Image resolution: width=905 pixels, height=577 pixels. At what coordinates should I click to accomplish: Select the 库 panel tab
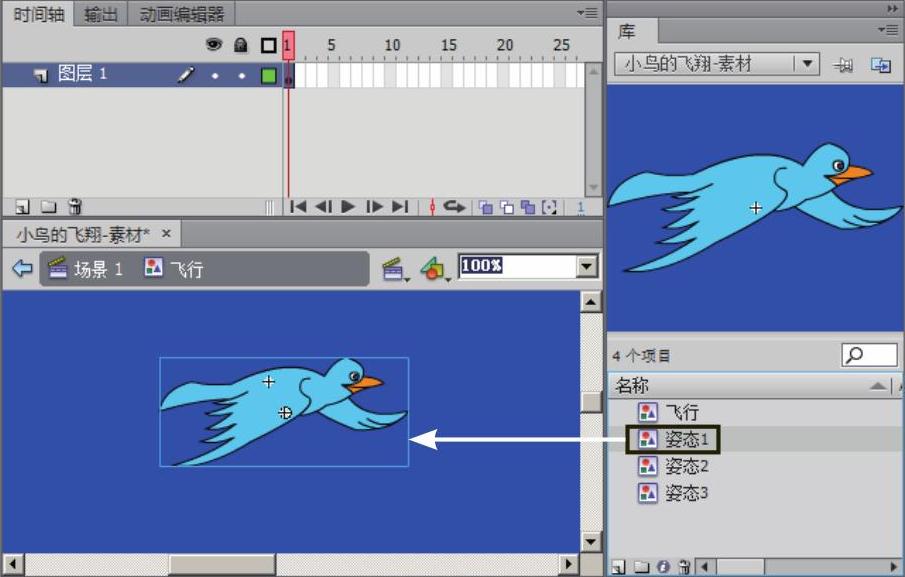click(627, 31)
